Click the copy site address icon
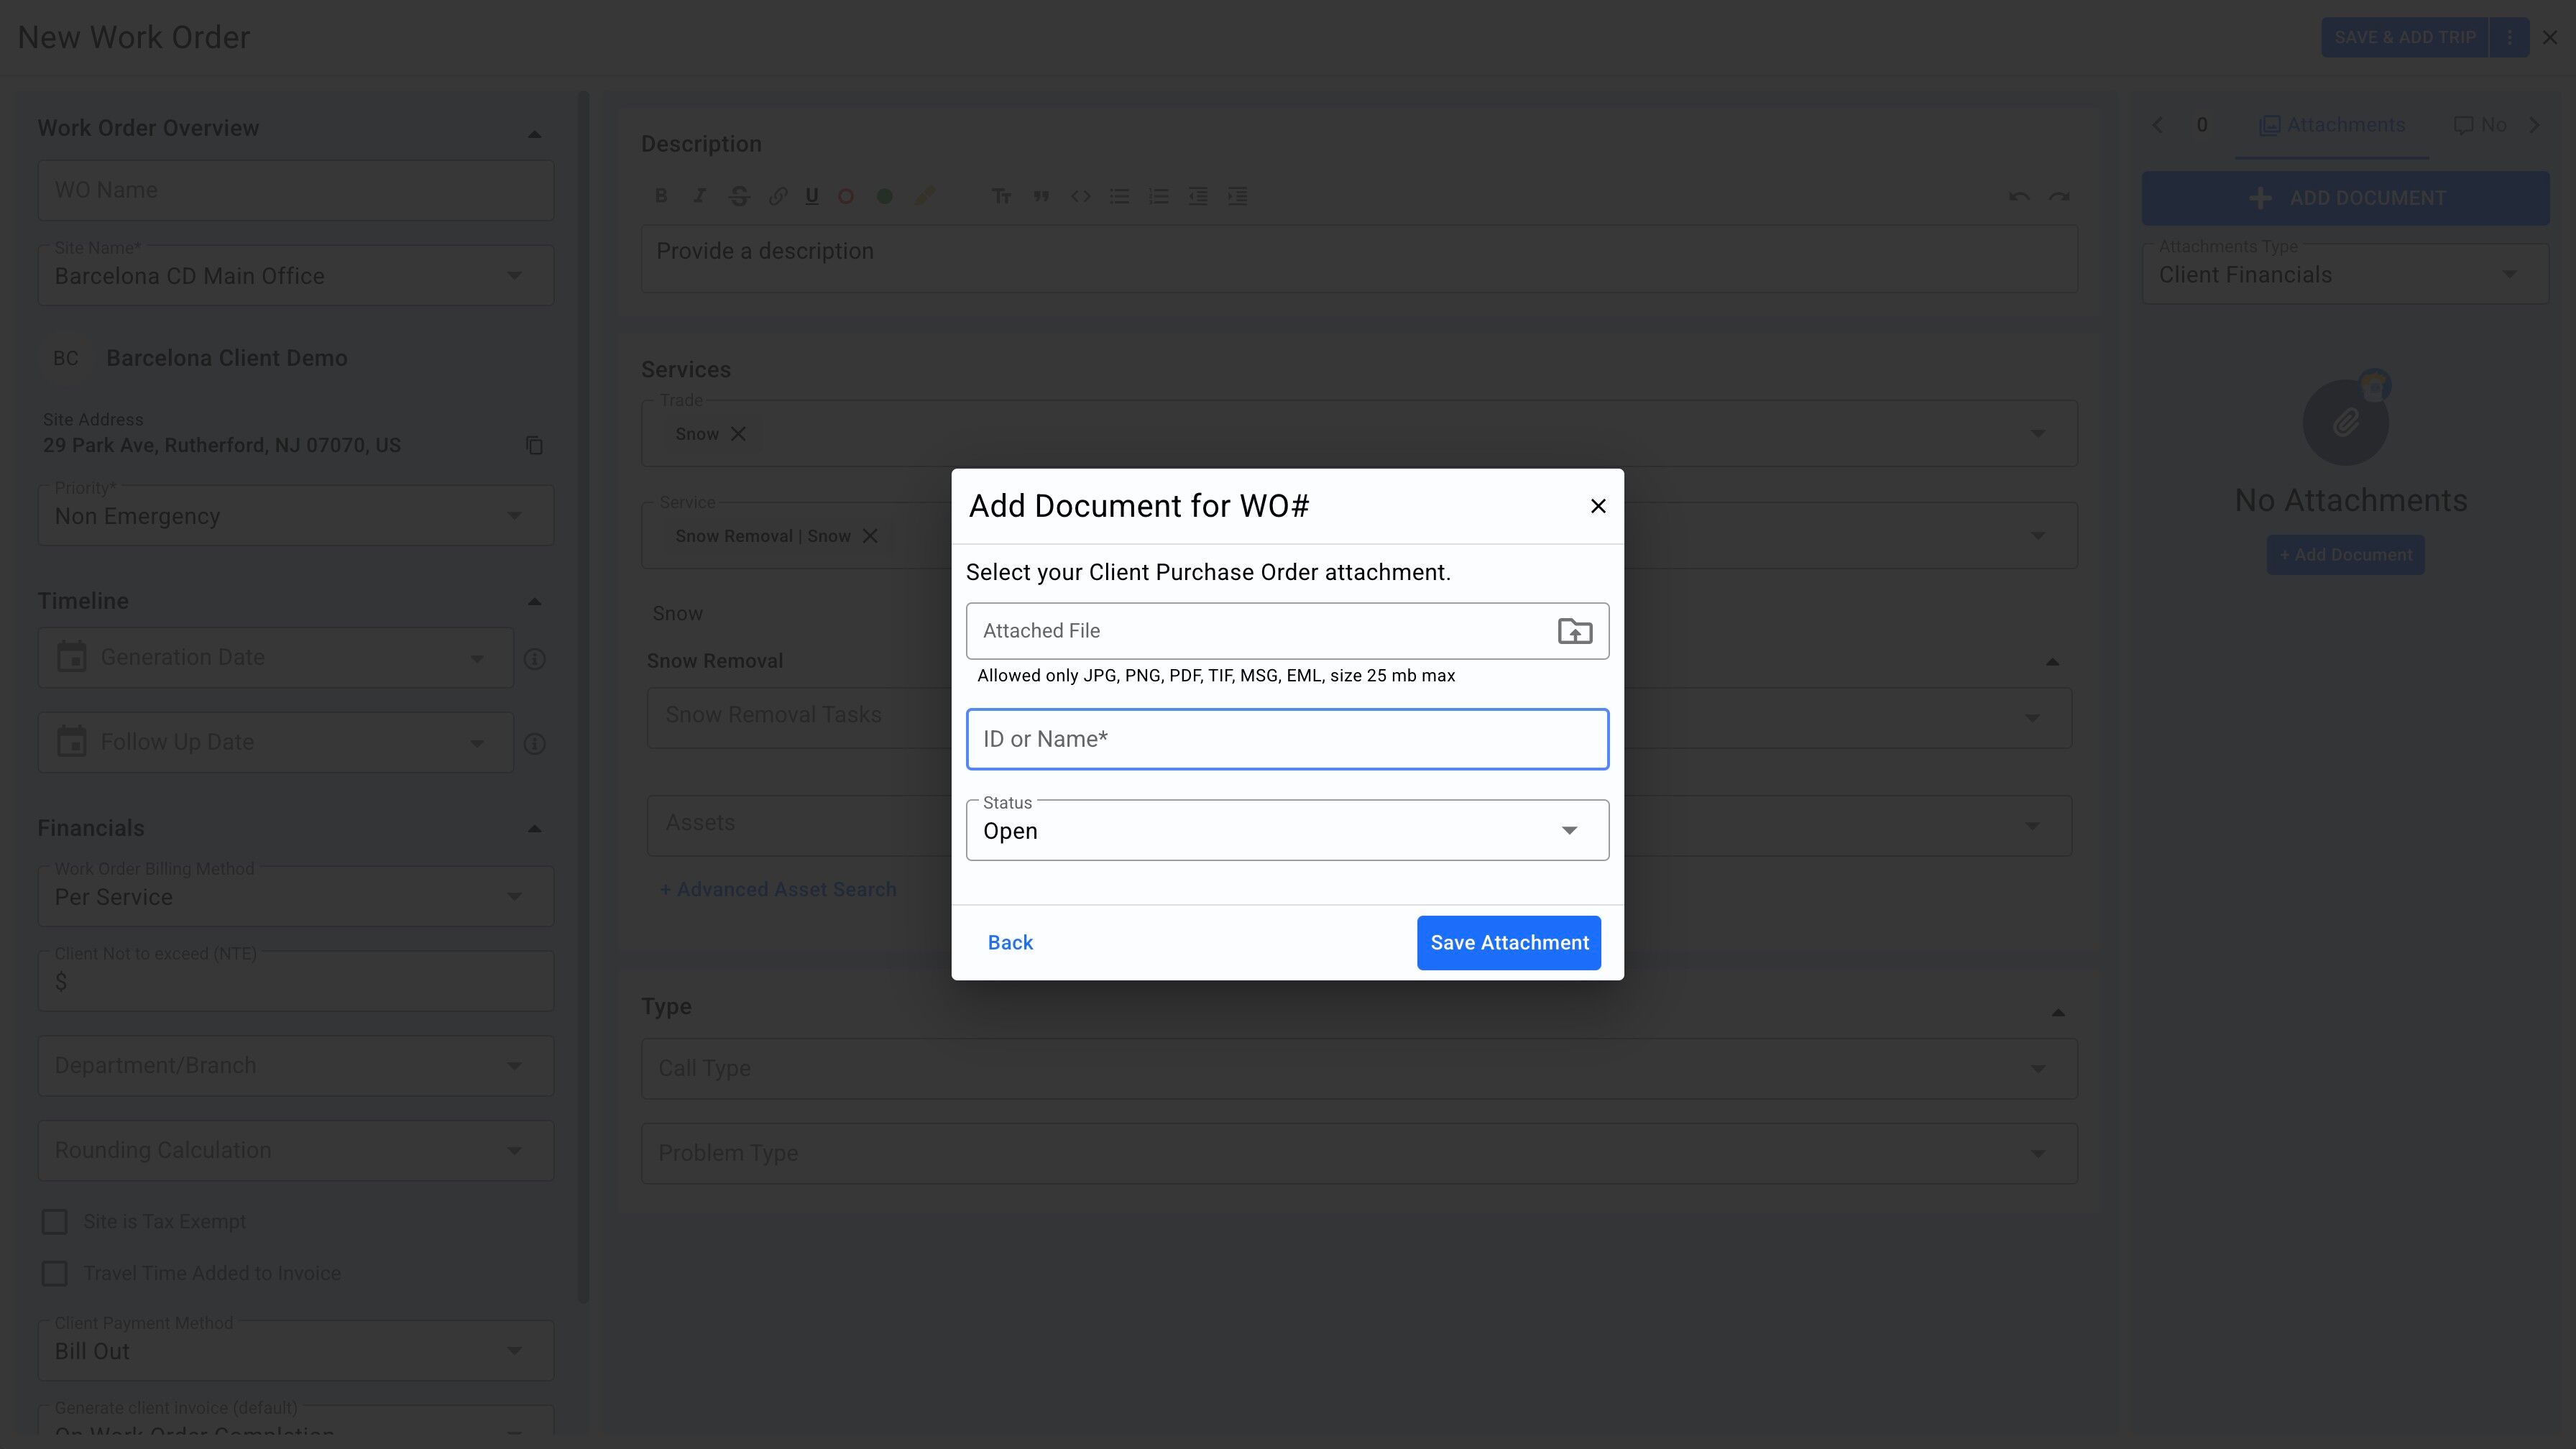Viewport: 2576px width, 1449px height. tap(534, 445)
